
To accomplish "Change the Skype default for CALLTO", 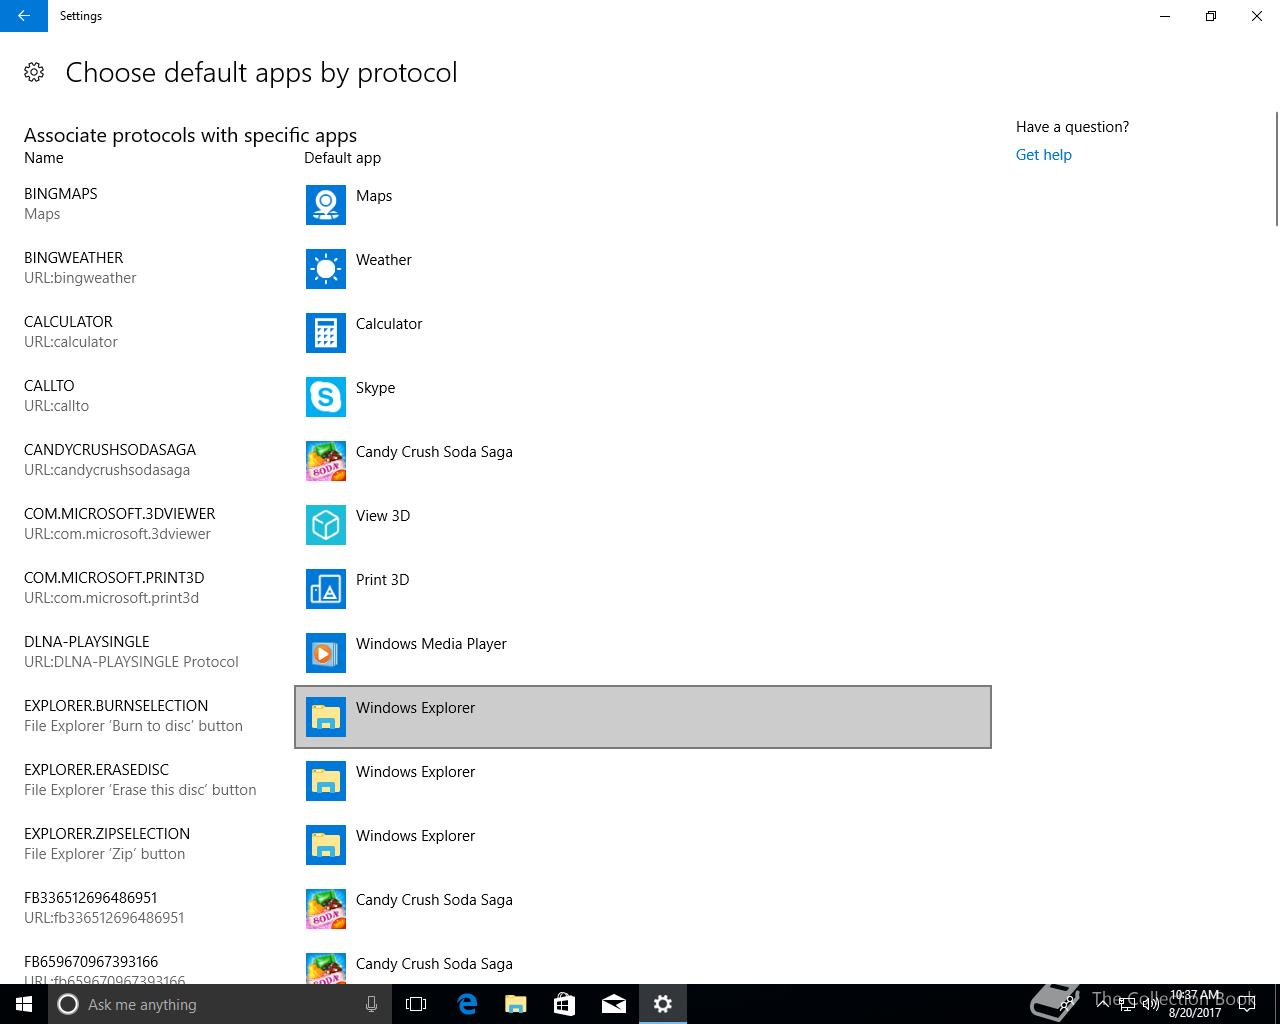I will 643,397.
